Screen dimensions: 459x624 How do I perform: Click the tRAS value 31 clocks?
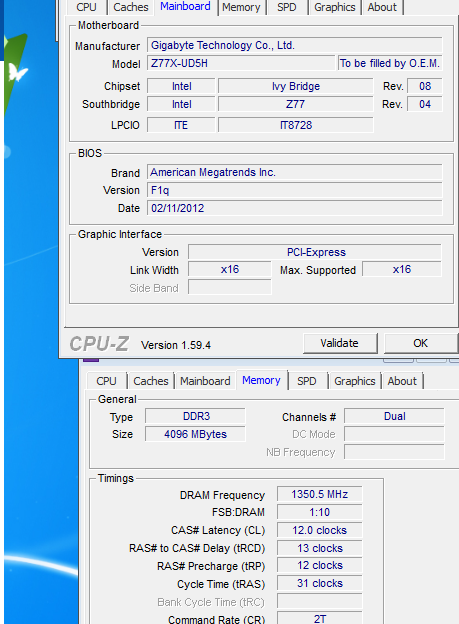point(320,583)
